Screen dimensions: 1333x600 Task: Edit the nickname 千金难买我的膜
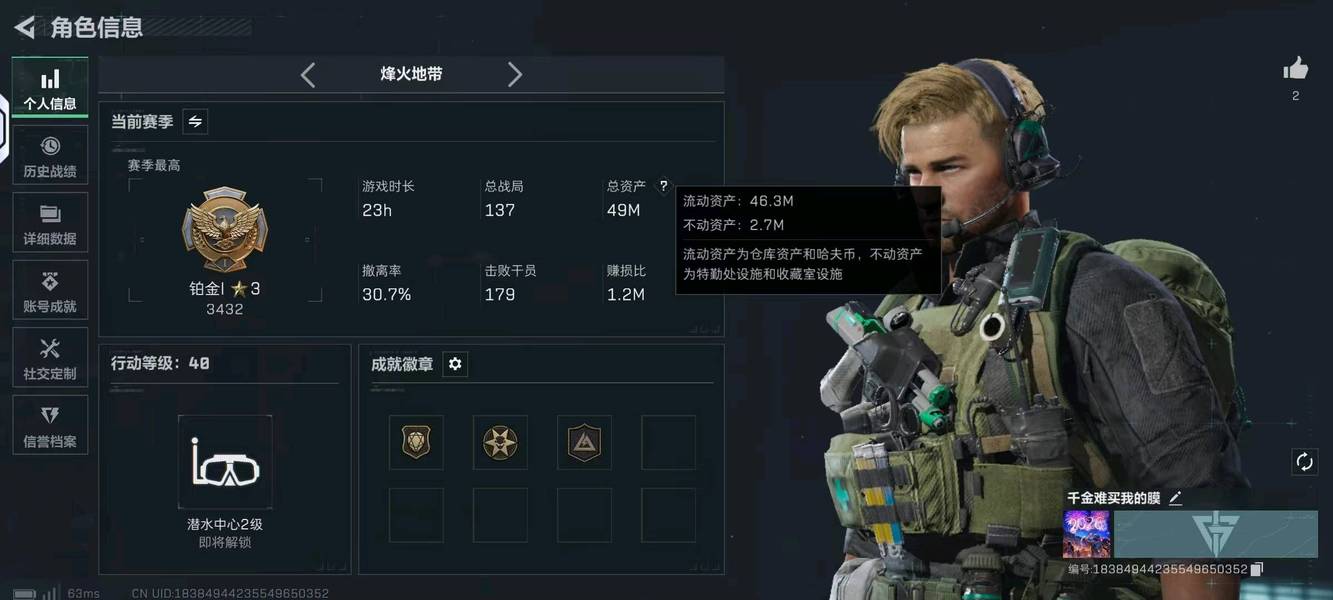click(1176, 497)
